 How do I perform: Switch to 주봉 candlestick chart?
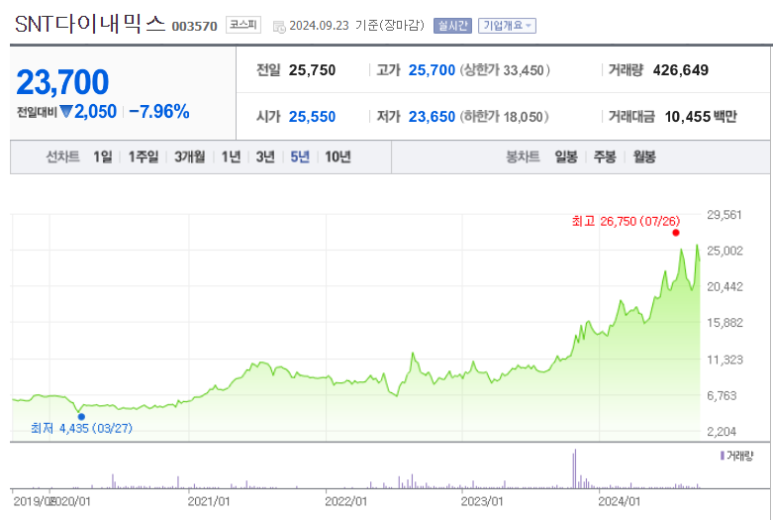[x=605, y=157]
